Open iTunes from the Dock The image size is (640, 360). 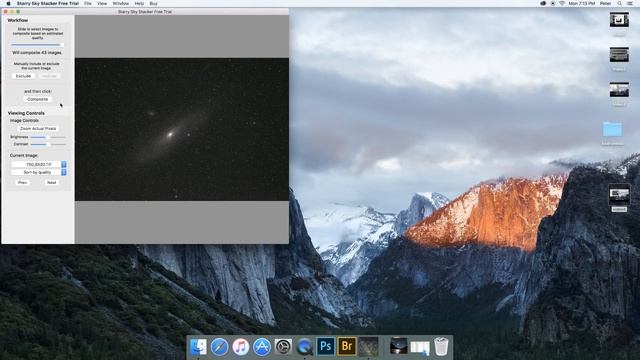click(x=241, y=347)
